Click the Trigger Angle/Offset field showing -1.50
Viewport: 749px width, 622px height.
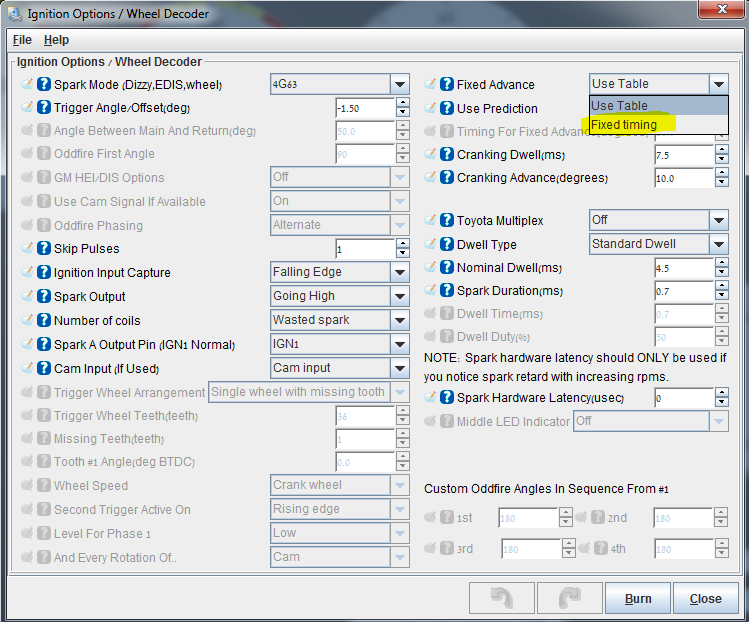pos(366,108)
